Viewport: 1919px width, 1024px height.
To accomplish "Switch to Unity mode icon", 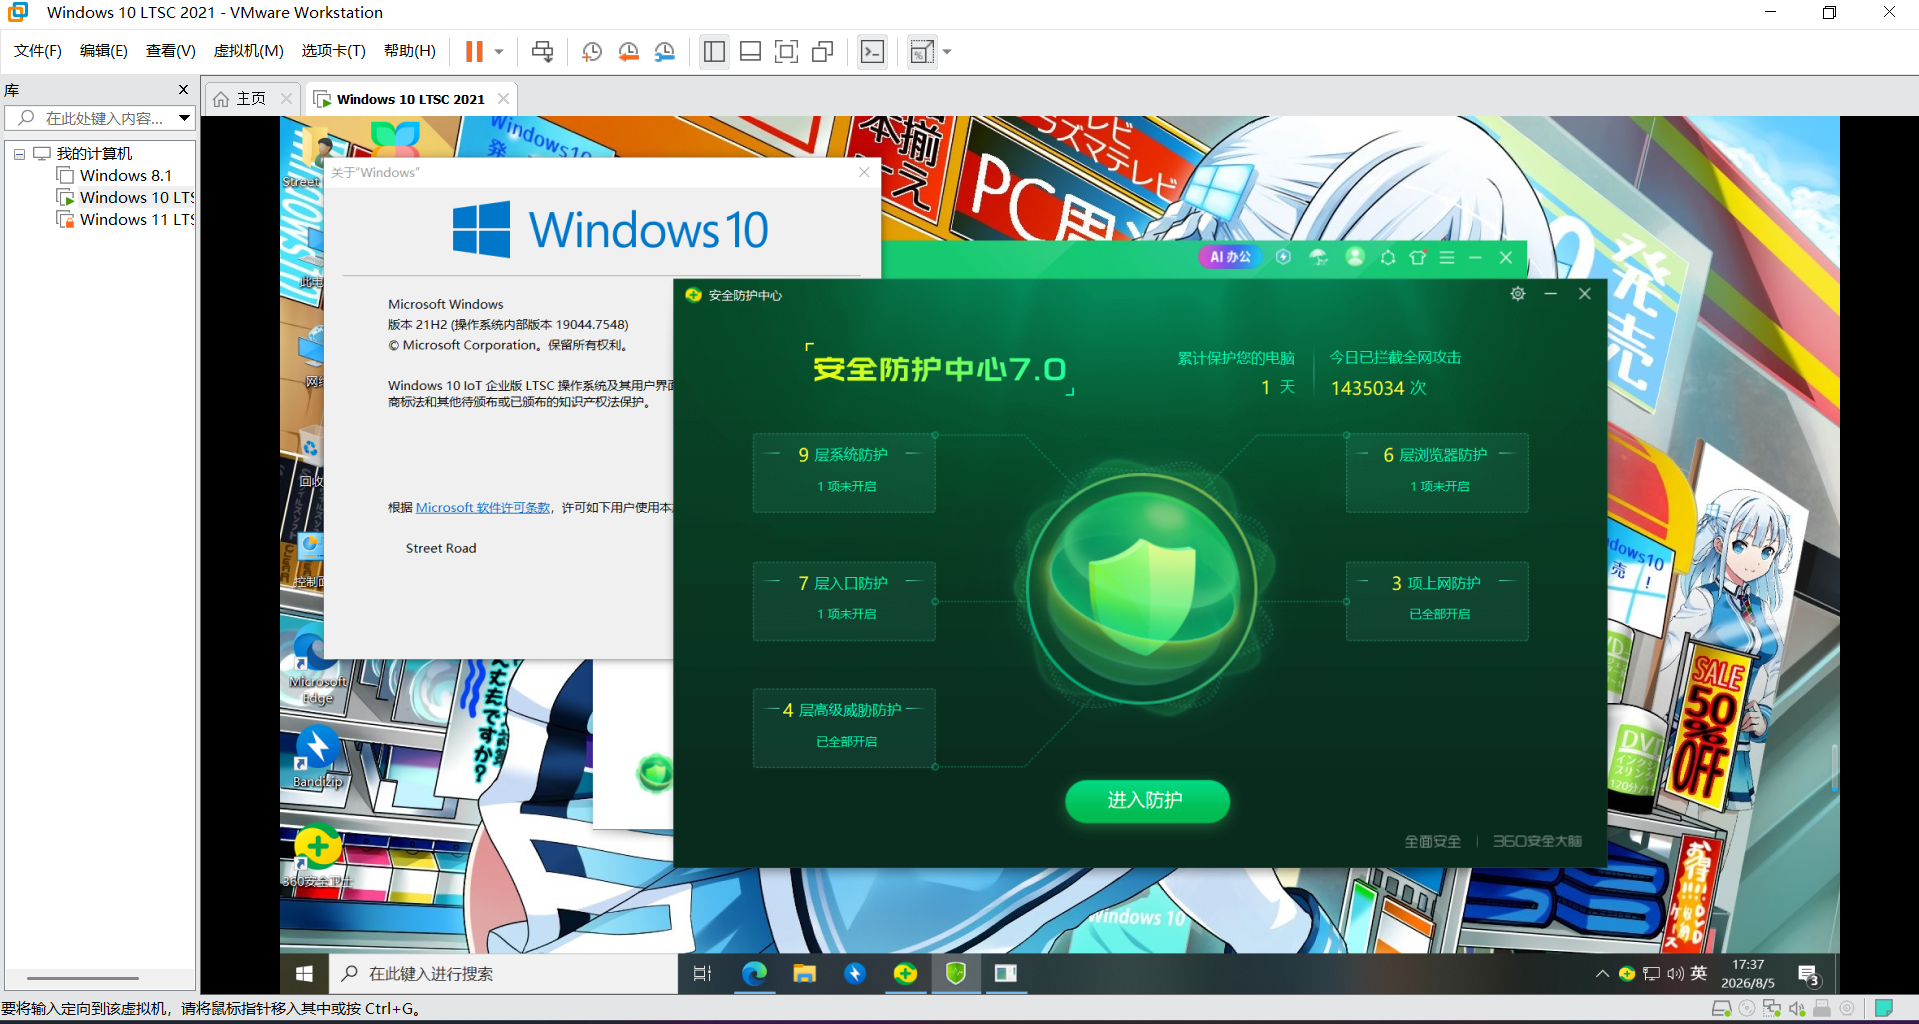I will 822,51.
